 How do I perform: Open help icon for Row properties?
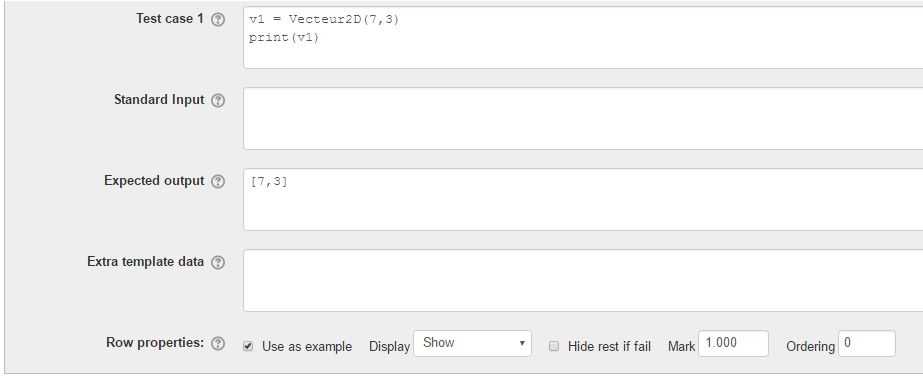pyautogui.click(x=218, y=343)
